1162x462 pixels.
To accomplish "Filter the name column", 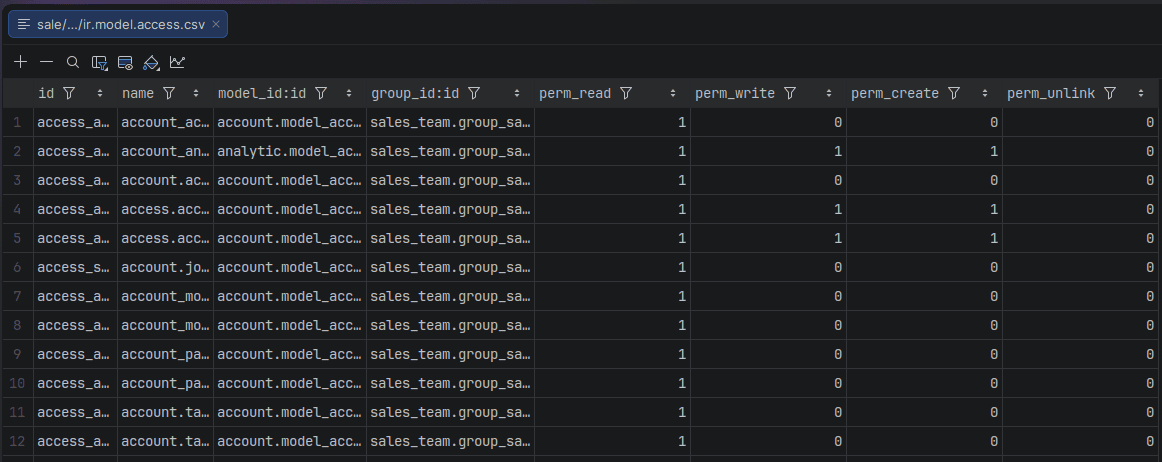I will click(169, 93).
